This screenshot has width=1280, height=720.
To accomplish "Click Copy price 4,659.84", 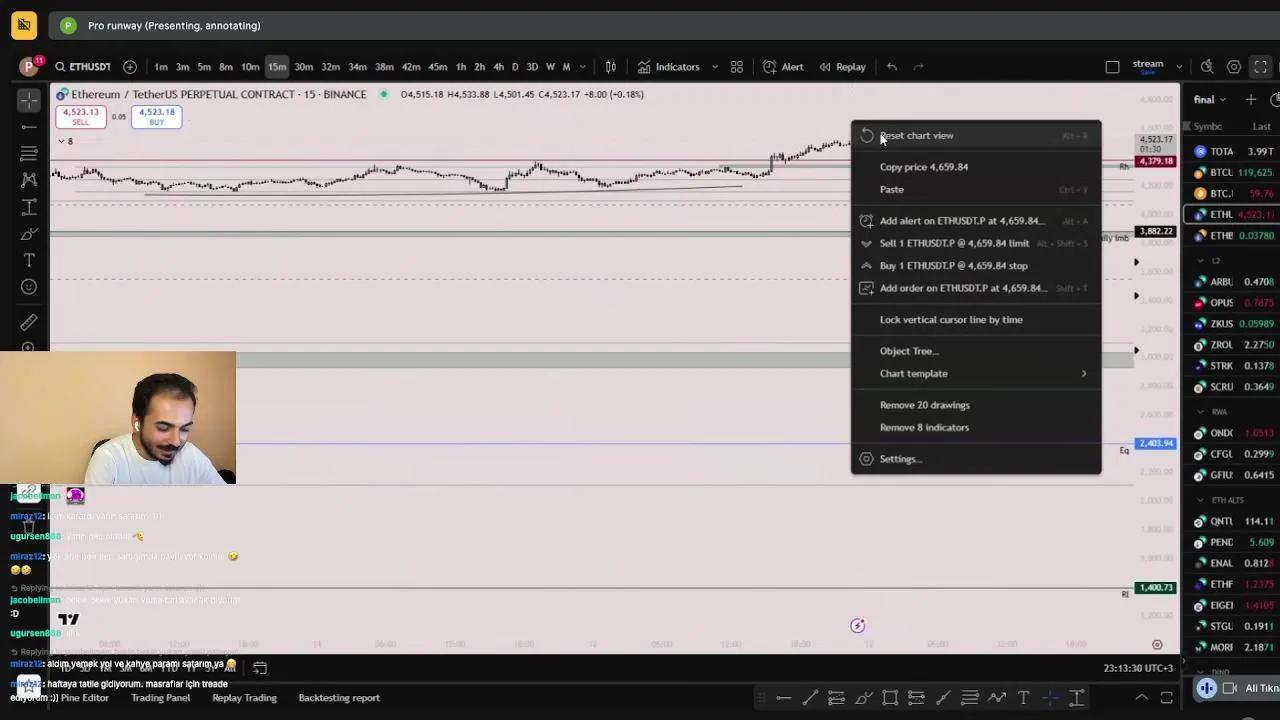I will click(x=976, y=167).
